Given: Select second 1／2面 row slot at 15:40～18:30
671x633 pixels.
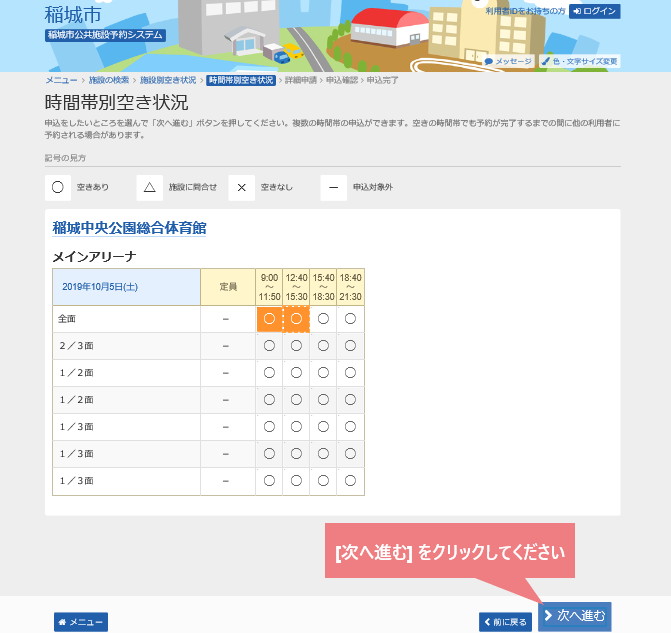Looking at the screenshot, I should [x=323, y=400].
